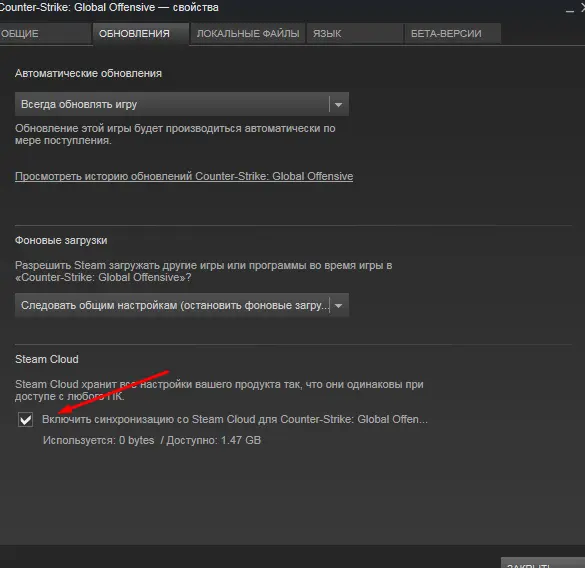This screenshot has width=585, height=568.
Task: Click the 'Автоматические обновления' heading
Action: (88, 74)
